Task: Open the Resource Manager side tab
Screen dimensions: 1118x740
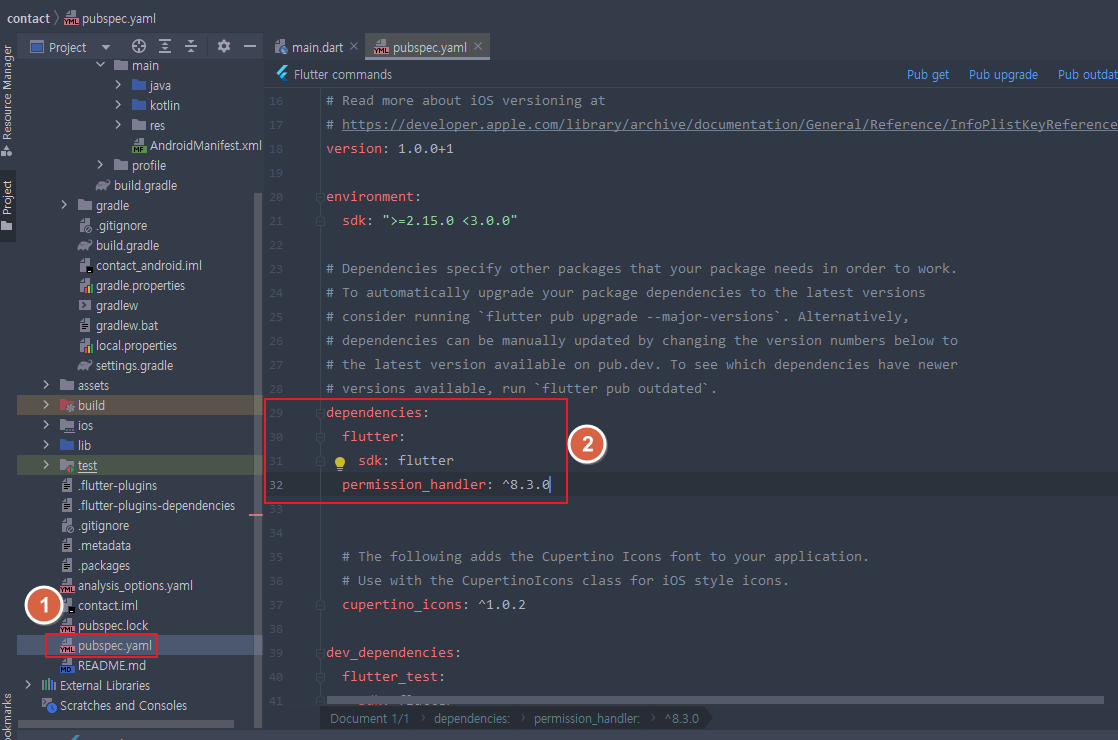Action: [7, 100]
